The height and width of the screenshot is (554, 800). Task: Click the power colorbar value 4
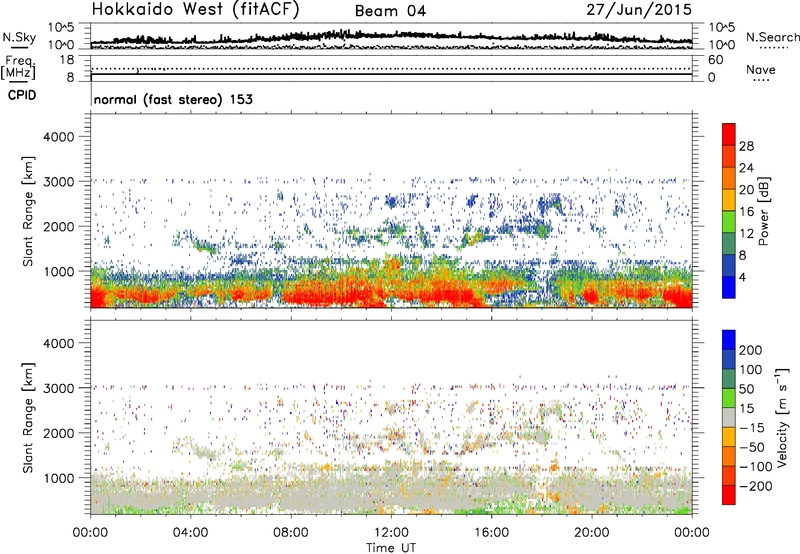tap(742, 277)
